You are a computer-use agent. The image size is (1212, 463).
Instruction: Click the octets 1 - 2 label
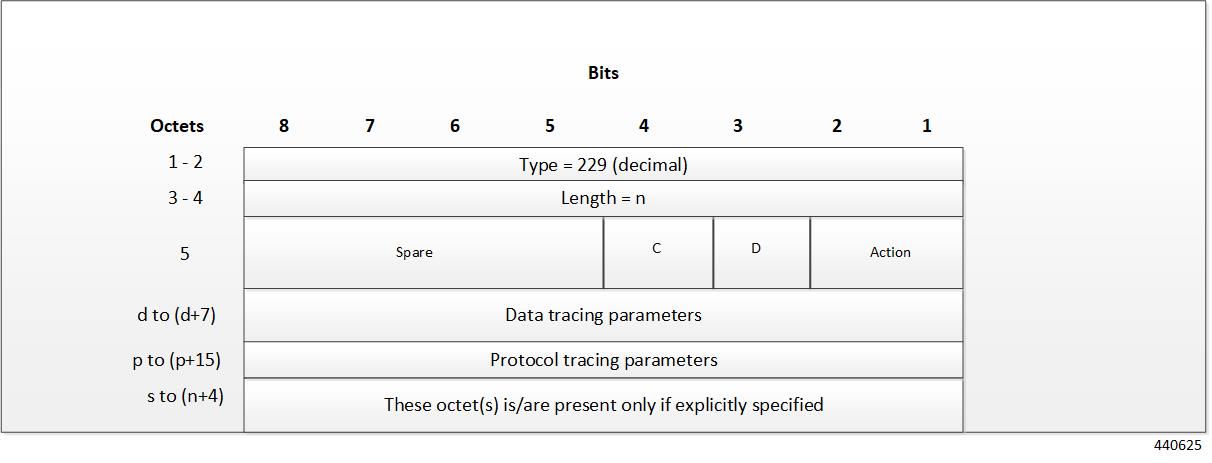(185, 162)
